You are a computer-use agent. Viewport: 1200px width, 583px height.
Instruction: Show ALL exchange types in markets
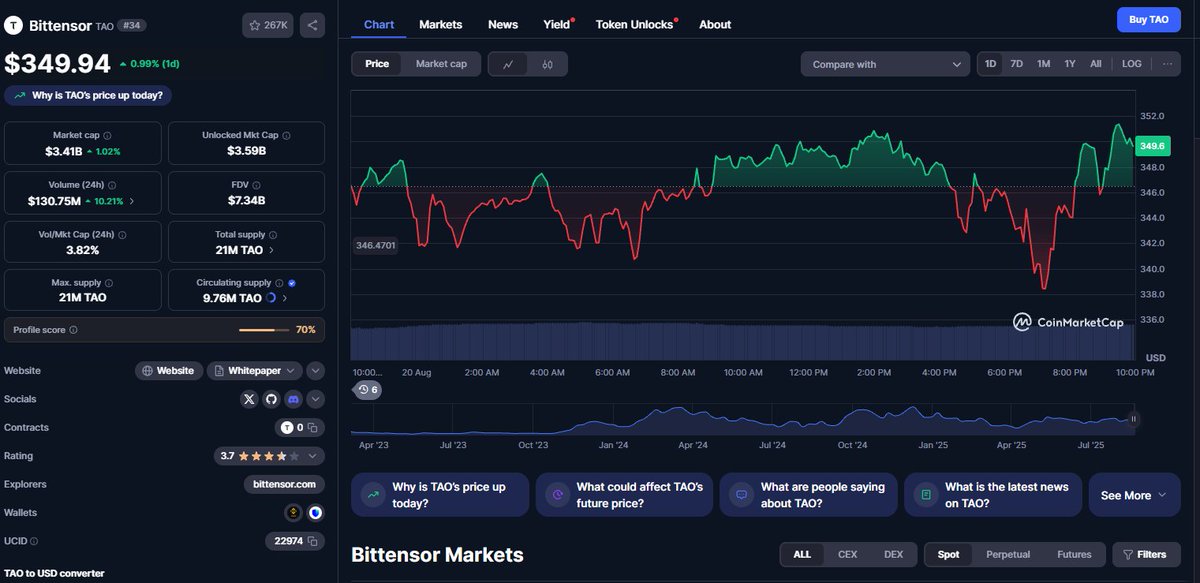802,554
